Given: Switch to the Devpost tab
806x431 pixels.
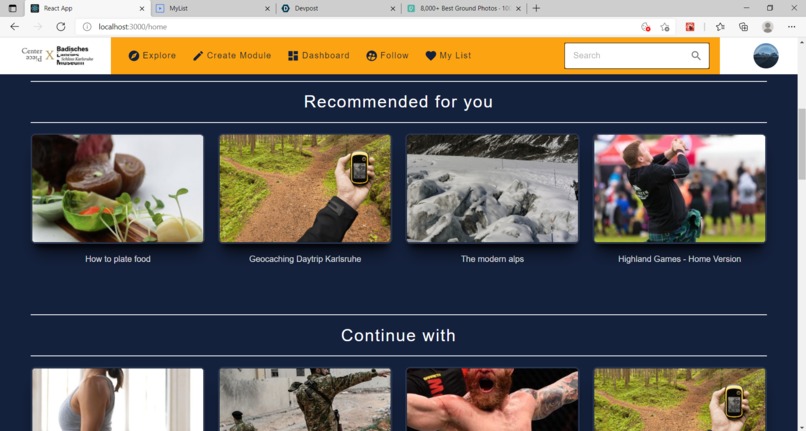Looking at the screenshot, I should pos(339,8).
